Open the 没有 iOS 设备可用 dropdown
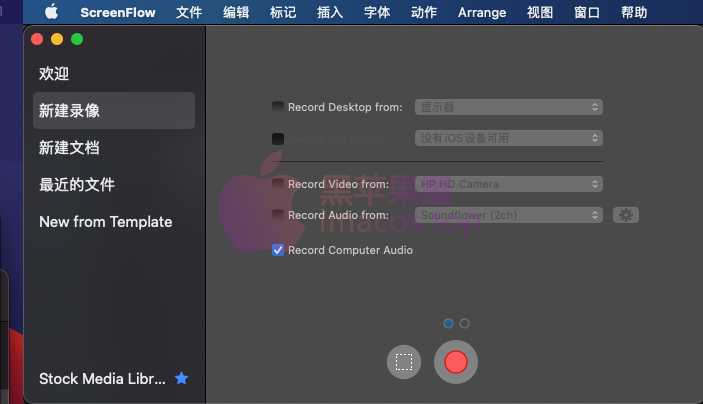This screenshot has height=404, width=703. pyautogui.click(x=509, y=138)
